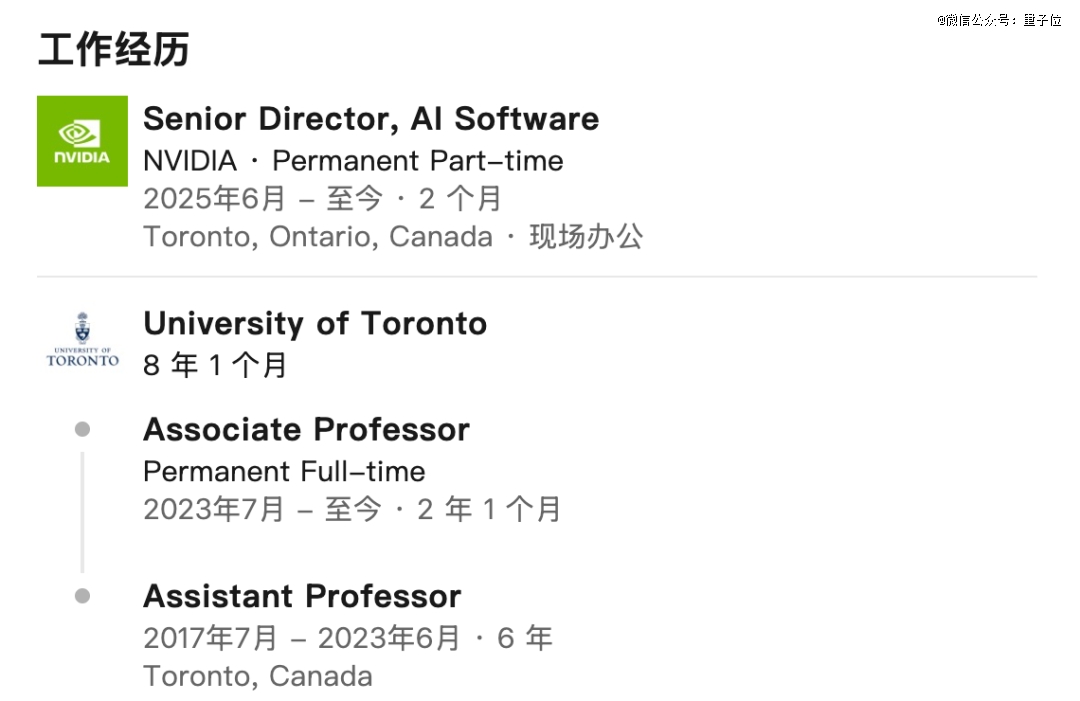Click the Permanent Full-time employment type
1080x701 pixels.
pyautogui.click(x=284, y=472)
